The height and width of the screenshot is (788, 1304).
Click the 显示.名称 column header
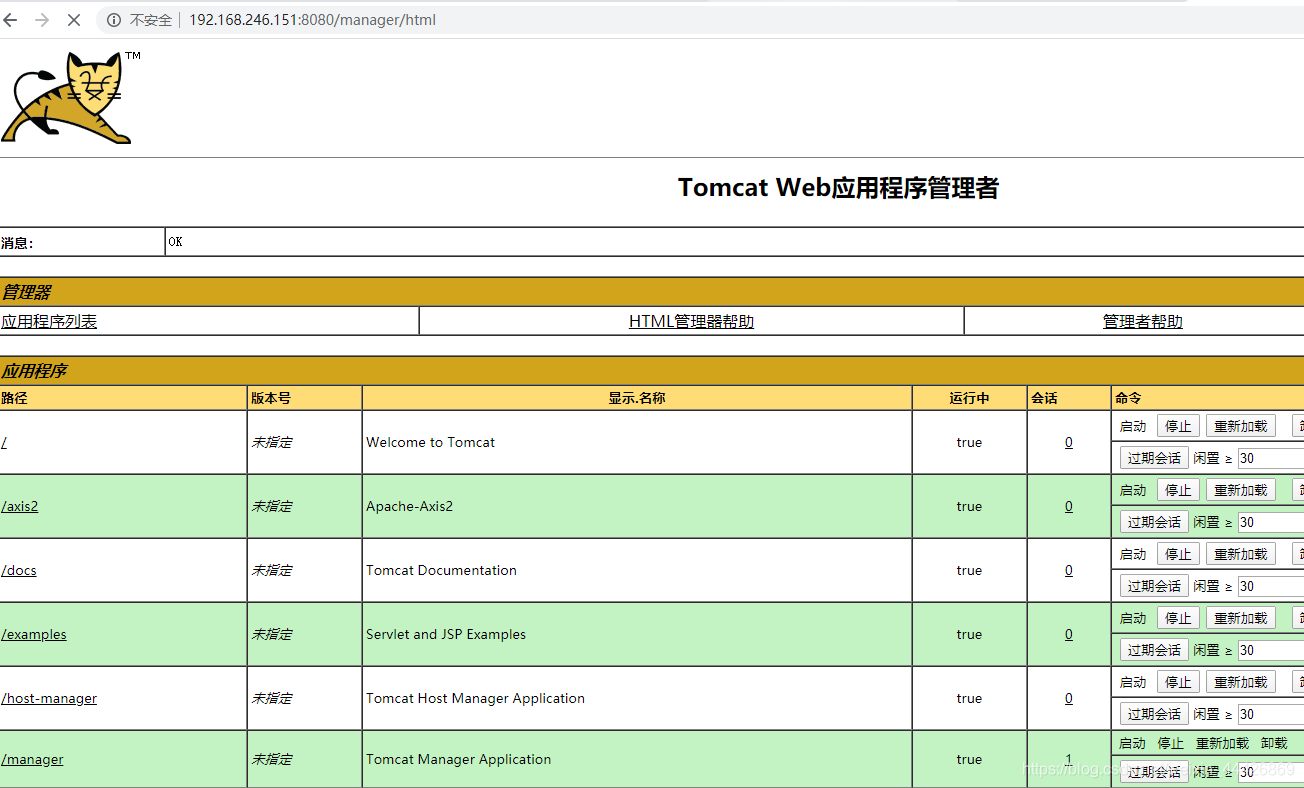(637, 398)
